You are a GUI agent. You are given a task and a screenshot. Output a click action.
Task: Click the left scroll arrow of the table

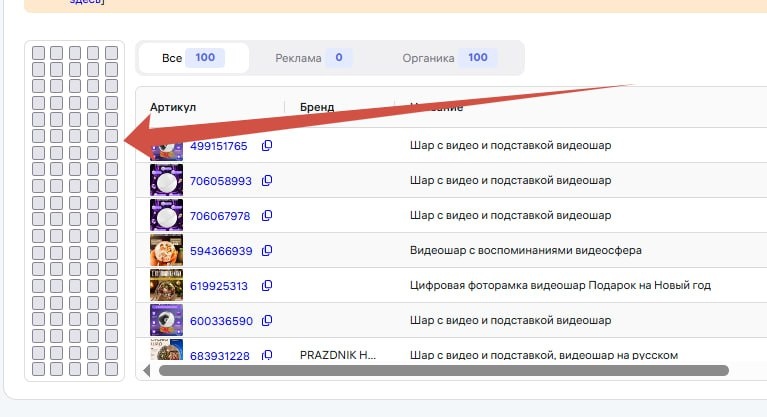pos(147,371)
